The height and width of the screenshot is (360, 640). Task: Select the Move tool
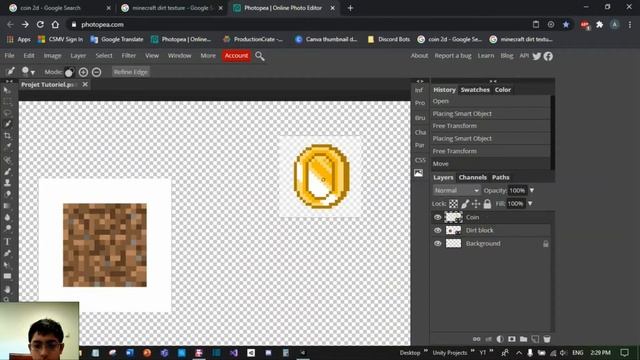click(x=7, y=90)
